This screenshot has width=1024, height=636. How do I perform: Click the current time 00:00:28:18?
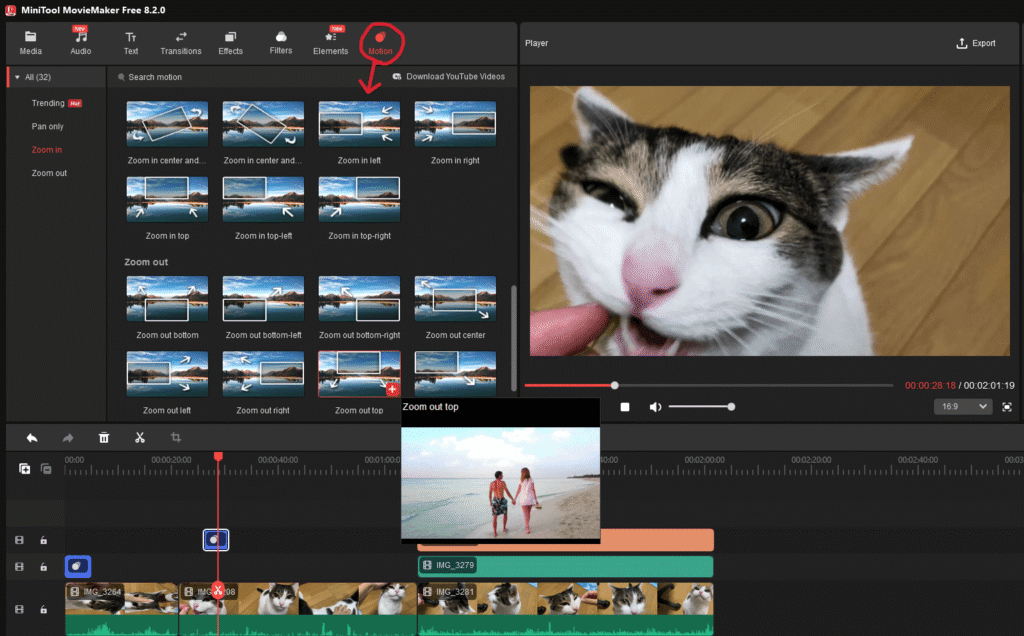tap(930, 385)
